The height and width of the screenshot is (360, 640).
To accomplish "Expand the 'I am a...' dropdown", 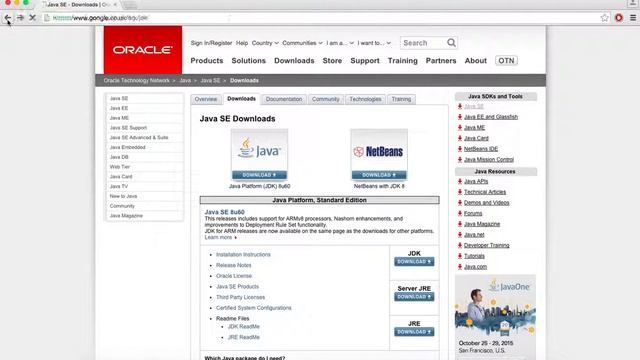I will click(340, 43).
